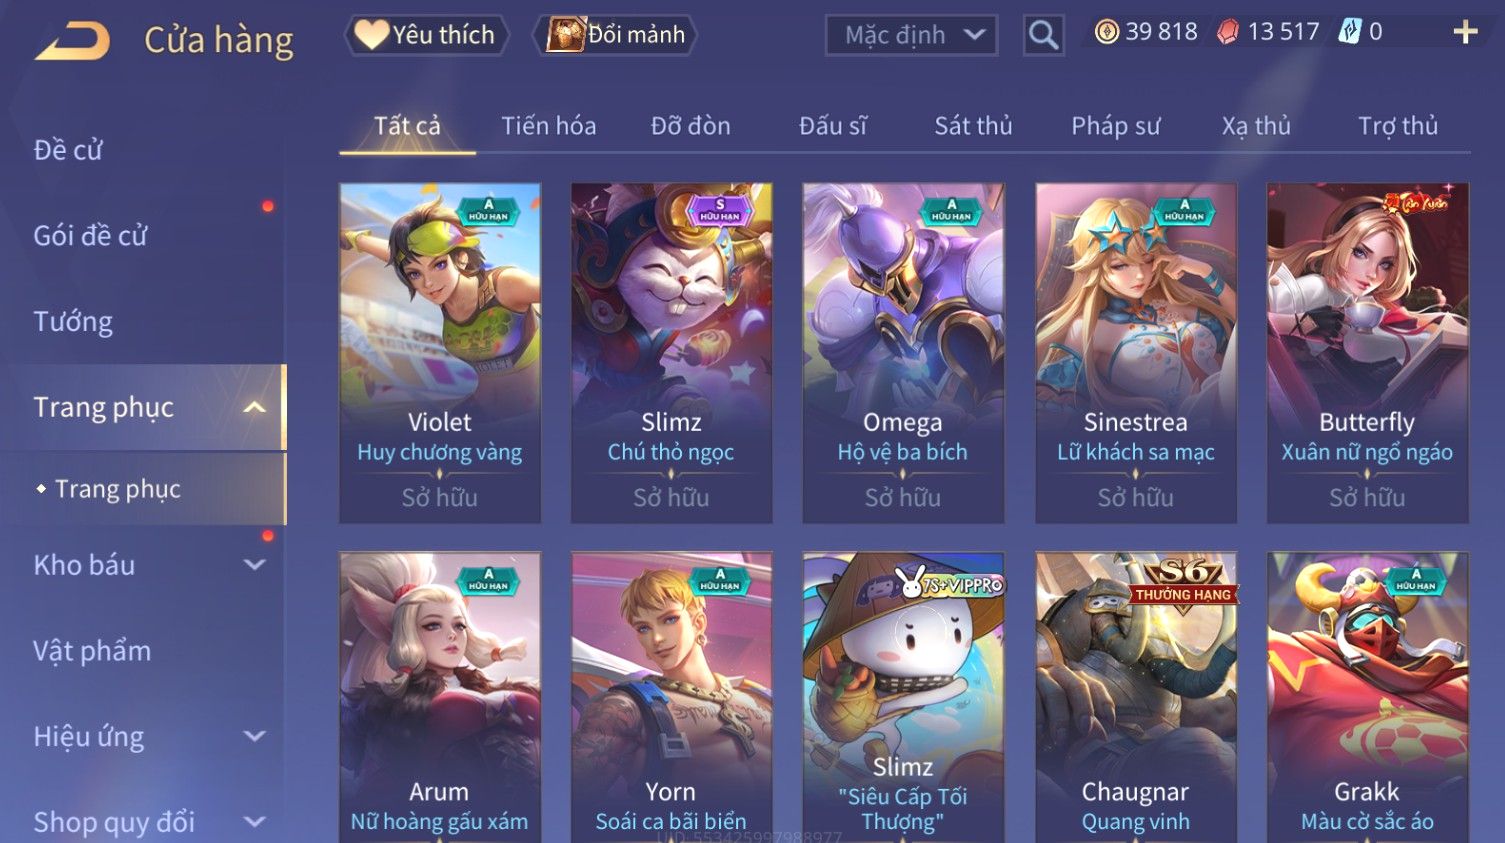Open the Mặc định sort dropdown
1505x843 pixels.
[911, 36]
